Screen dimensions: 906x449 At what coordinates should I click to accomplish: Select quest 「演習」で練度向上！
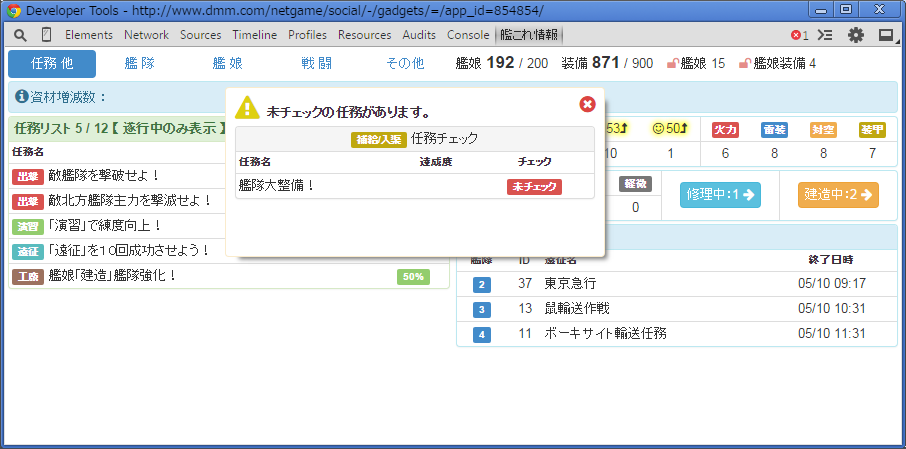pyautogui.click(x=106, y=226)
